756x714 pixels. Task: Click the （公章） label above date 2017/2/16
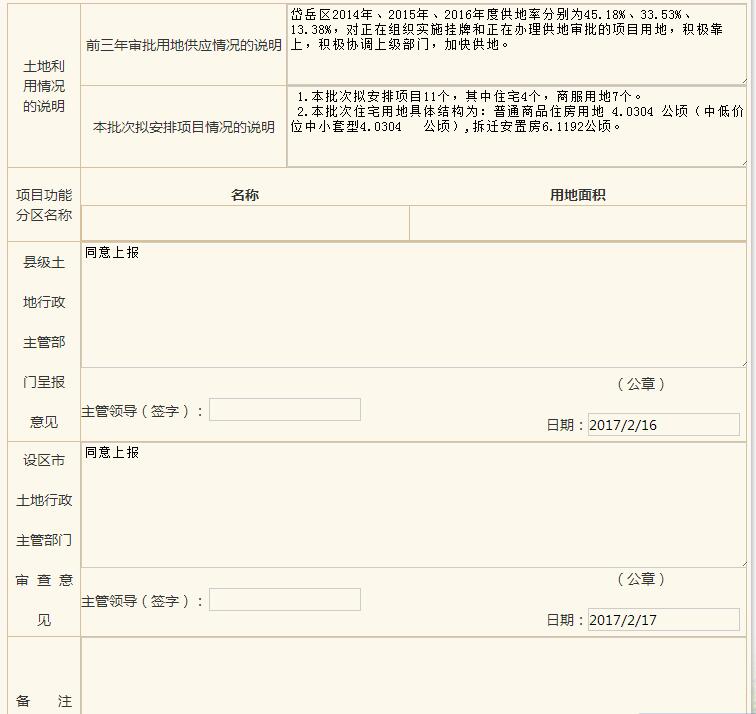tap(640, 384)
